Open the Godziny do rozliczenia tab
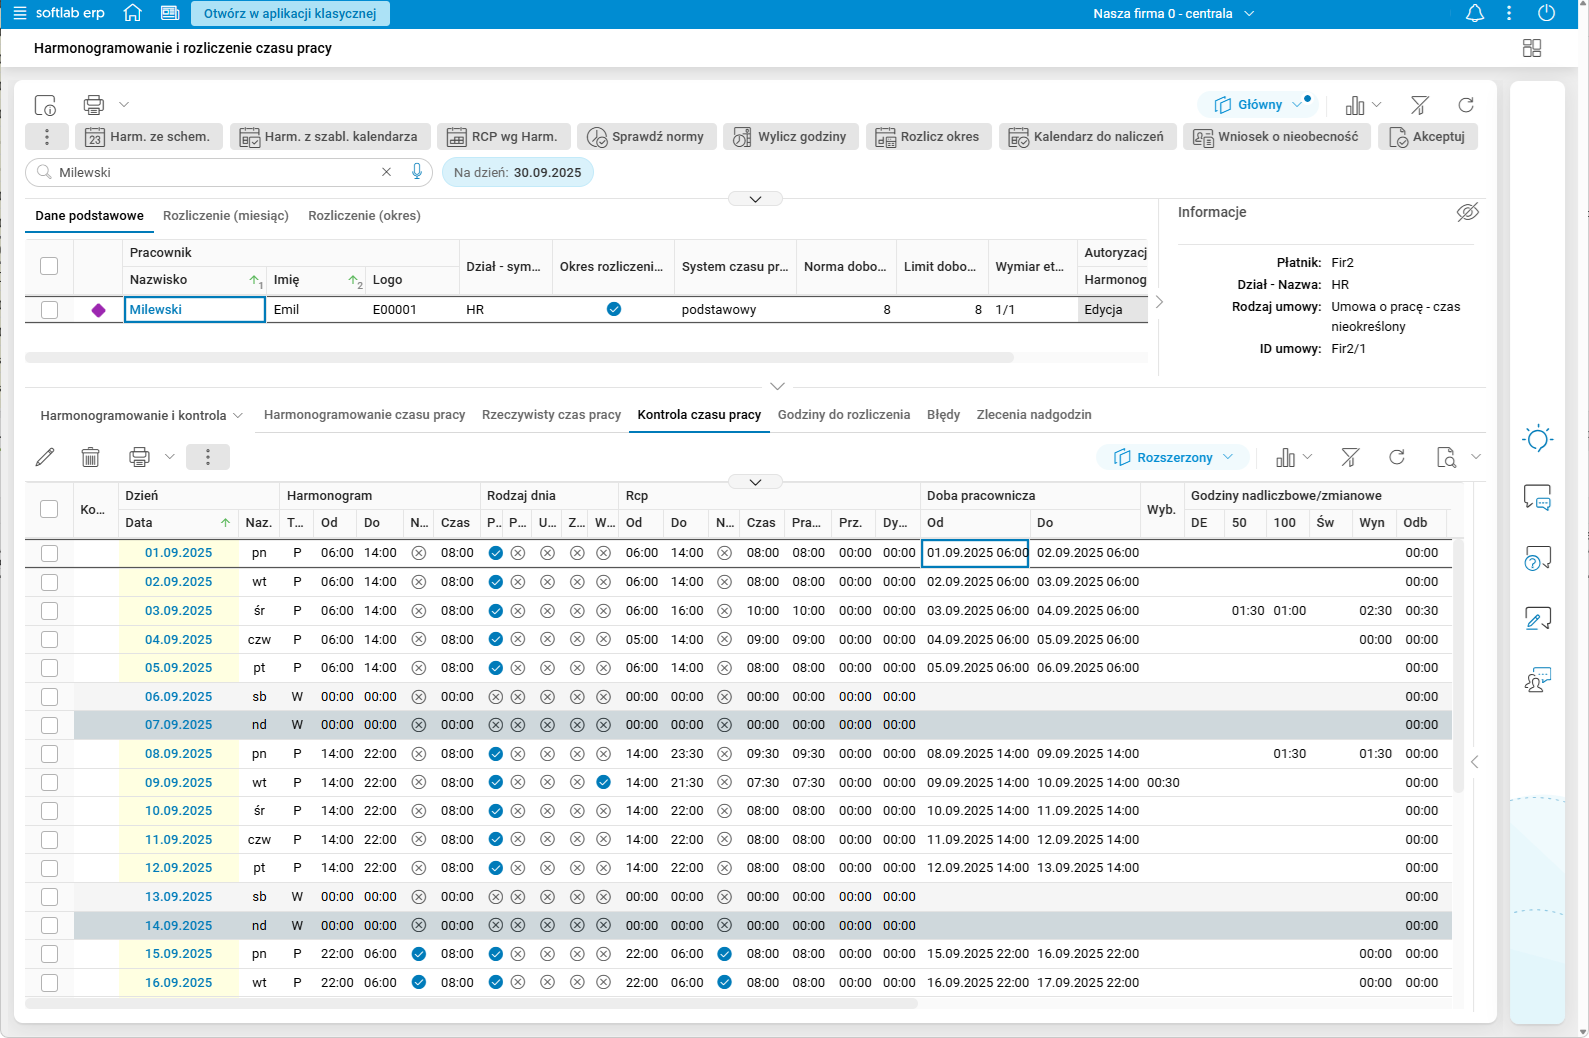 click(x=843, y=415)
